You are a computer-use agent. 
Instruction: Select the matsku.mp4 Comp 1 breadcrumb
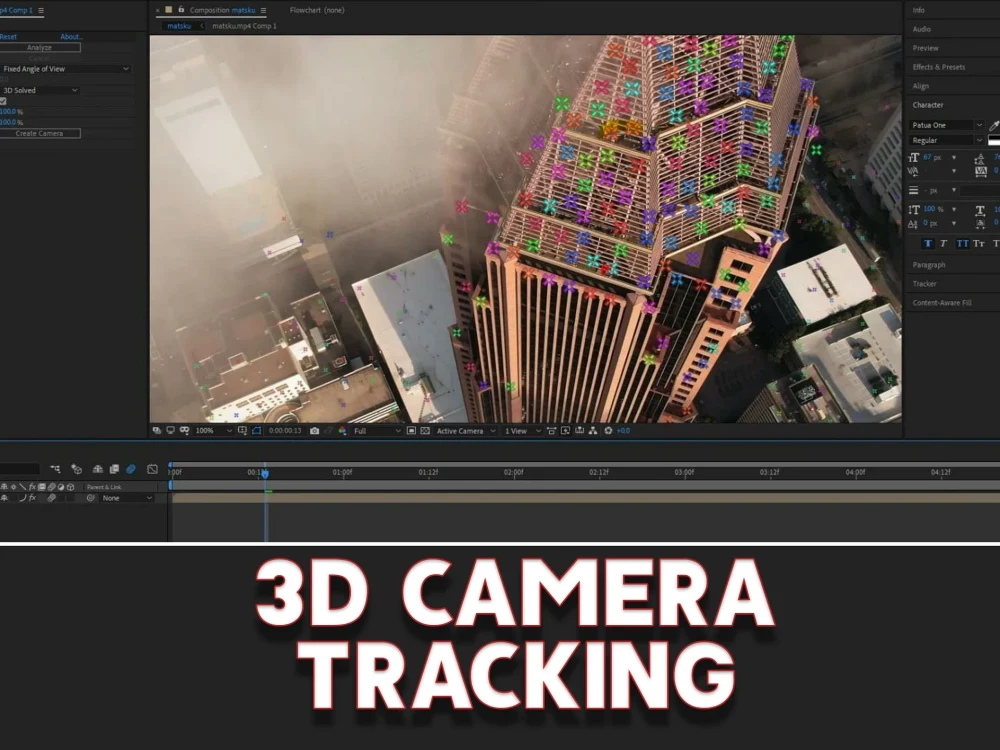pyautogui.click(x=244, y=26)
